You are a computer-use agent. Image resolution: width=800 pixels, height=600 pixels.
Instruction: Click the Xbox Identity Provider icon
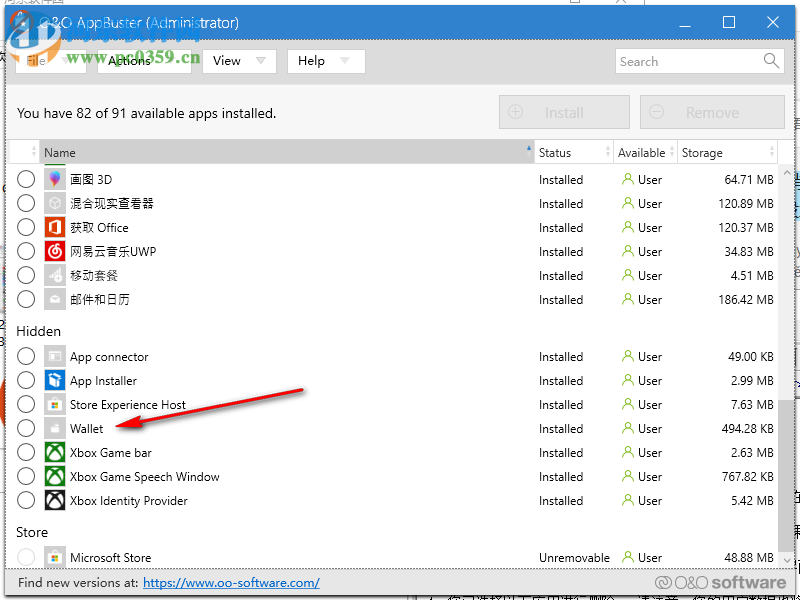(x=54, y=500)
